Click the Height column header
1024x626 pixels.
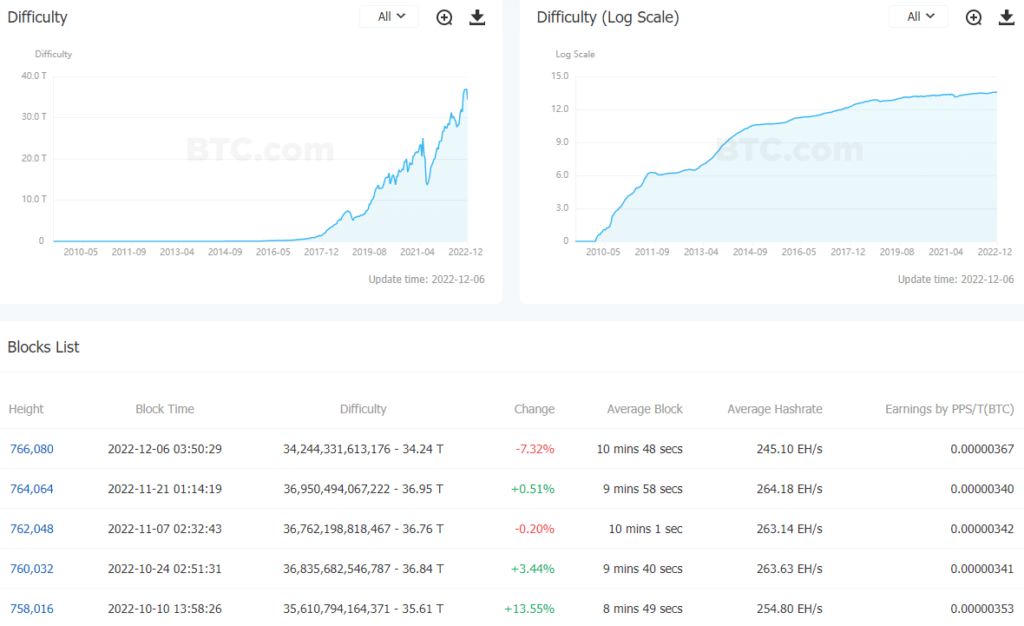coord(26,409)
